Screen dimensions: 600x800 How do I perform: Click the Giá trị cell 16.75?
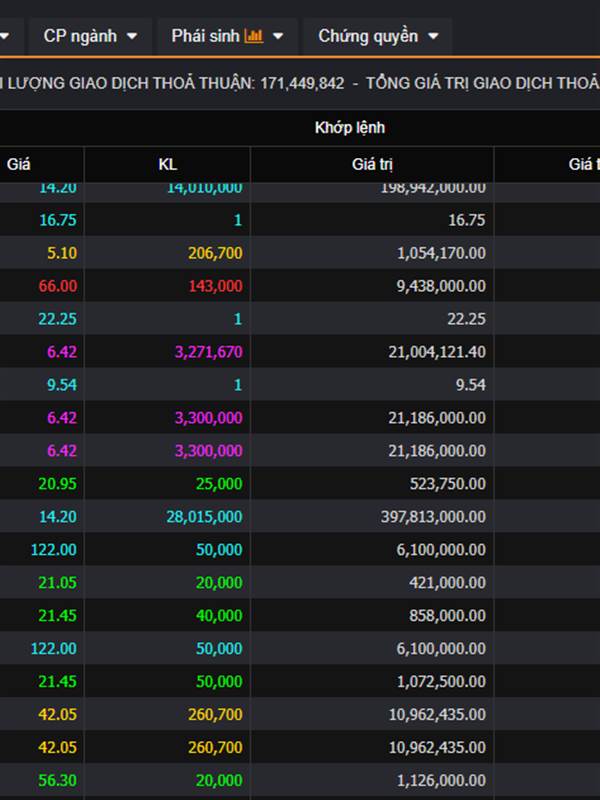pos(466,220)
